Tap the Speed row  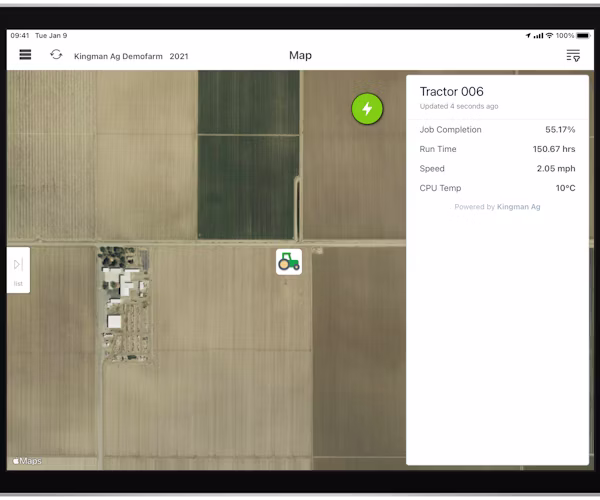tap(497, 169)
